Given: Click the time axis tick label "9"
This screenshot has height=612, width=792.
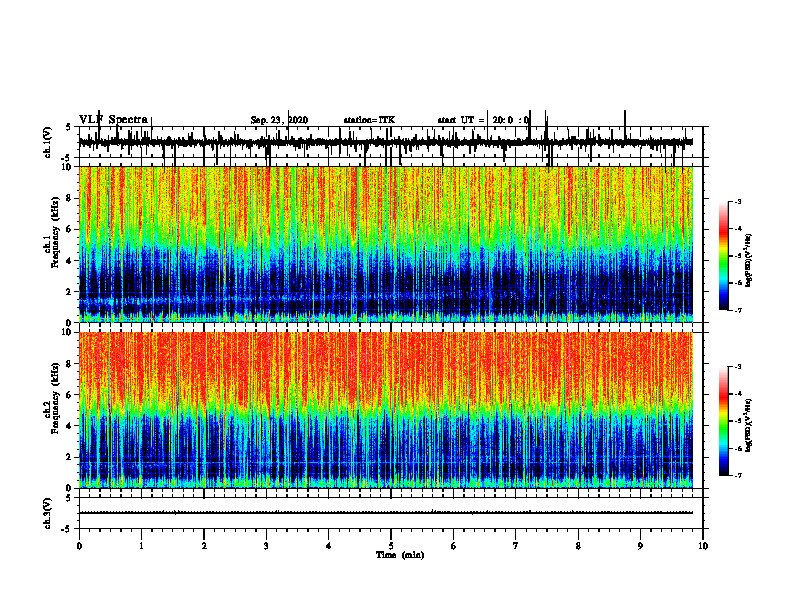Looking at the screenshot, I should click(x=640, y=546).
